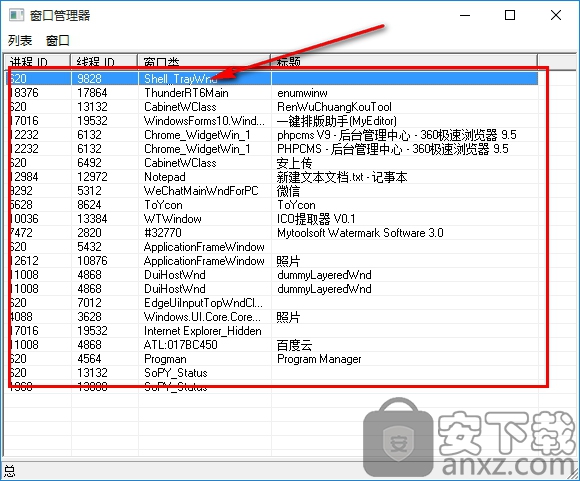The height and width of the screenshot is (481, 580).
Task: Sort by 窗口类 column header
Action: (204, 61)
